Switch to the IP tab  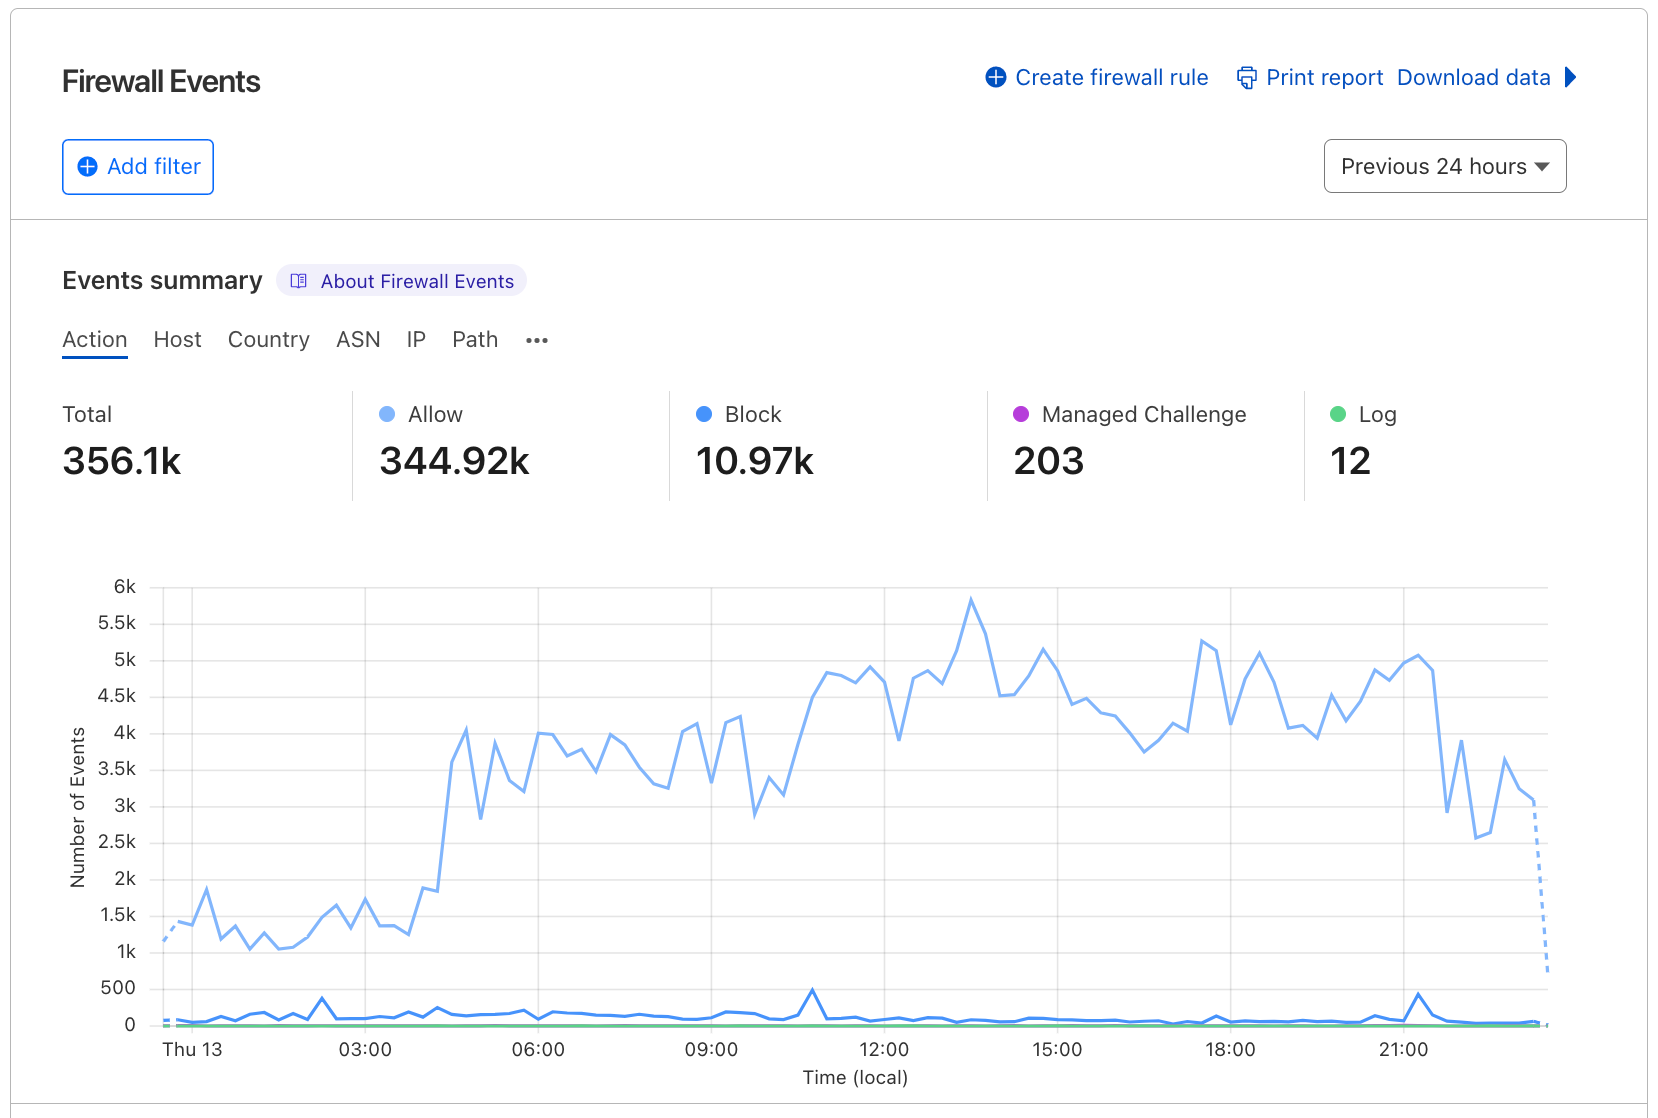pos(416,340)
